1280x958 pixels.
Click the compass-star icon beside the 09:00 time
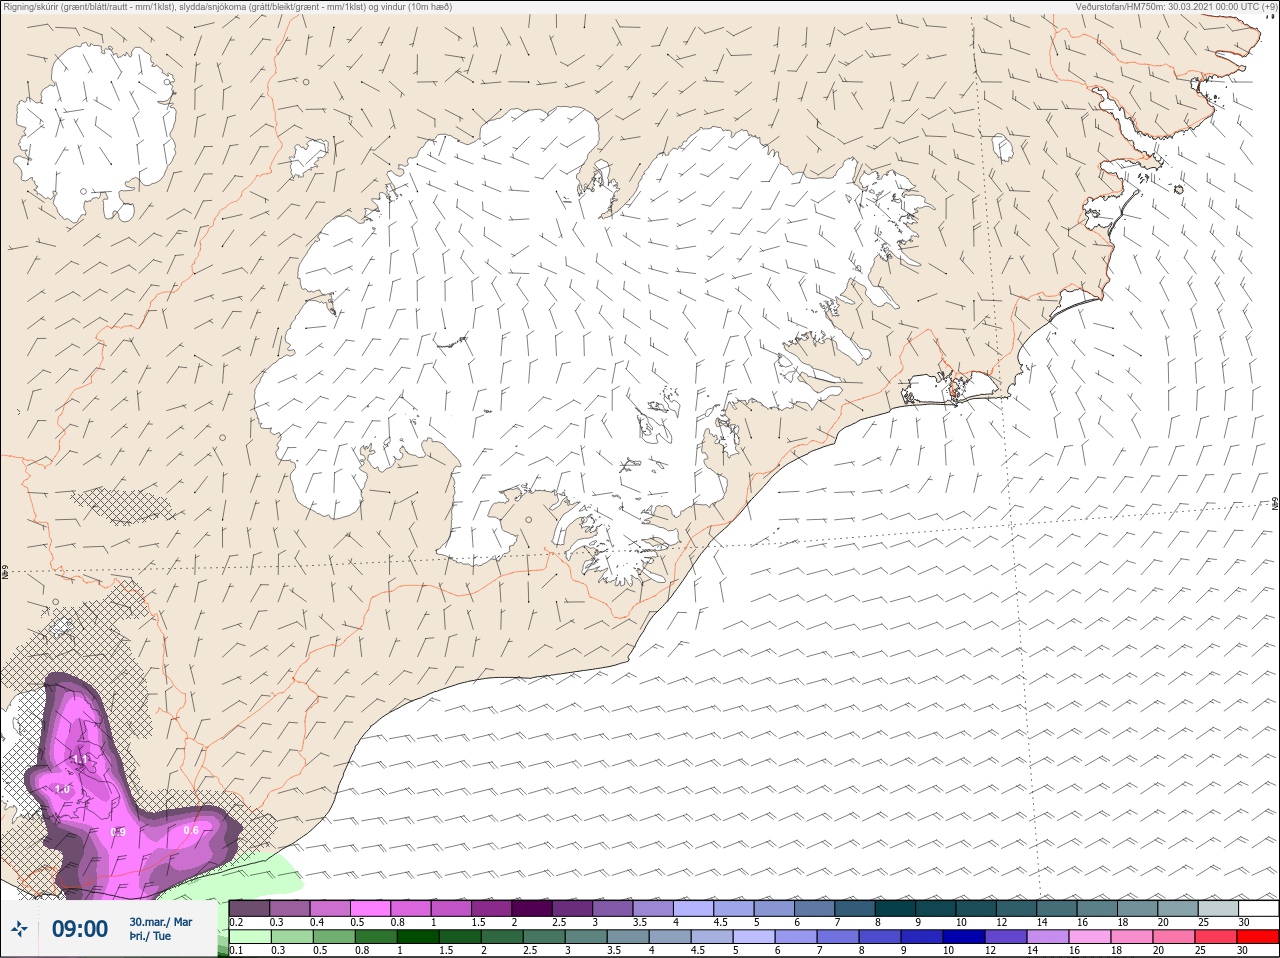tap(19, 929)
